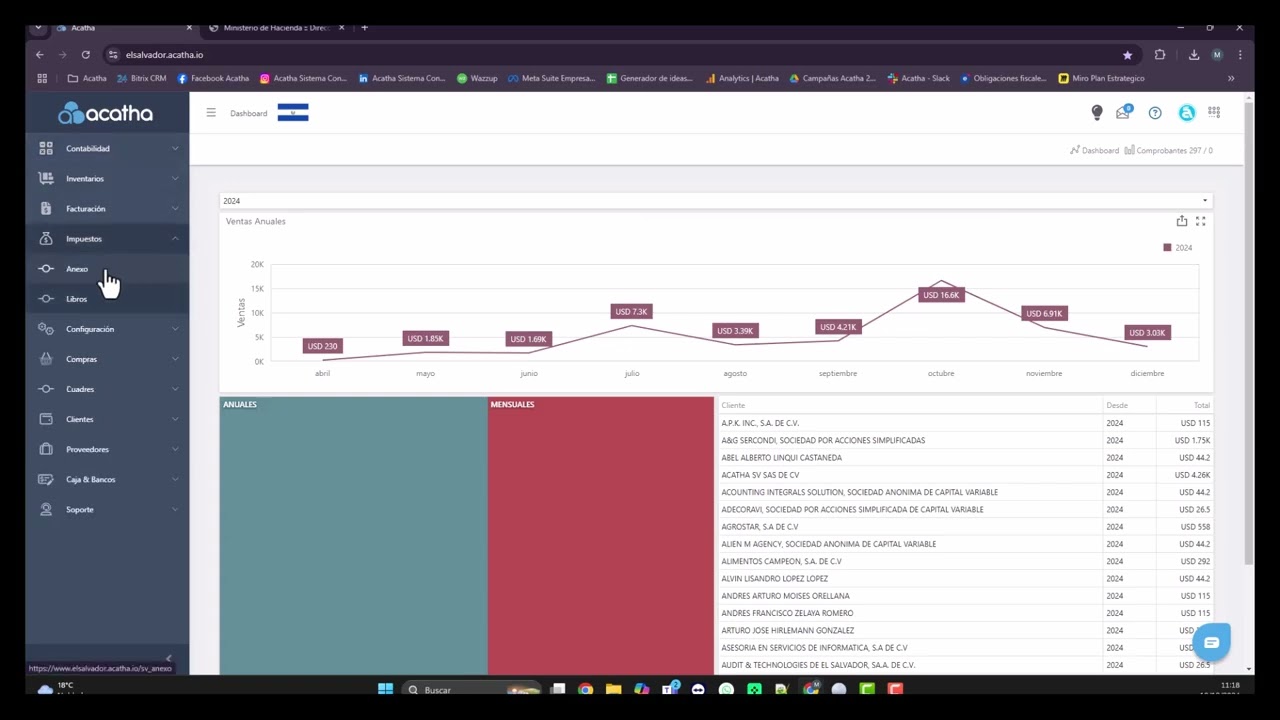Open the Libros submenu item
This screenshot has width=1280, height=720.
pos(107,298)
